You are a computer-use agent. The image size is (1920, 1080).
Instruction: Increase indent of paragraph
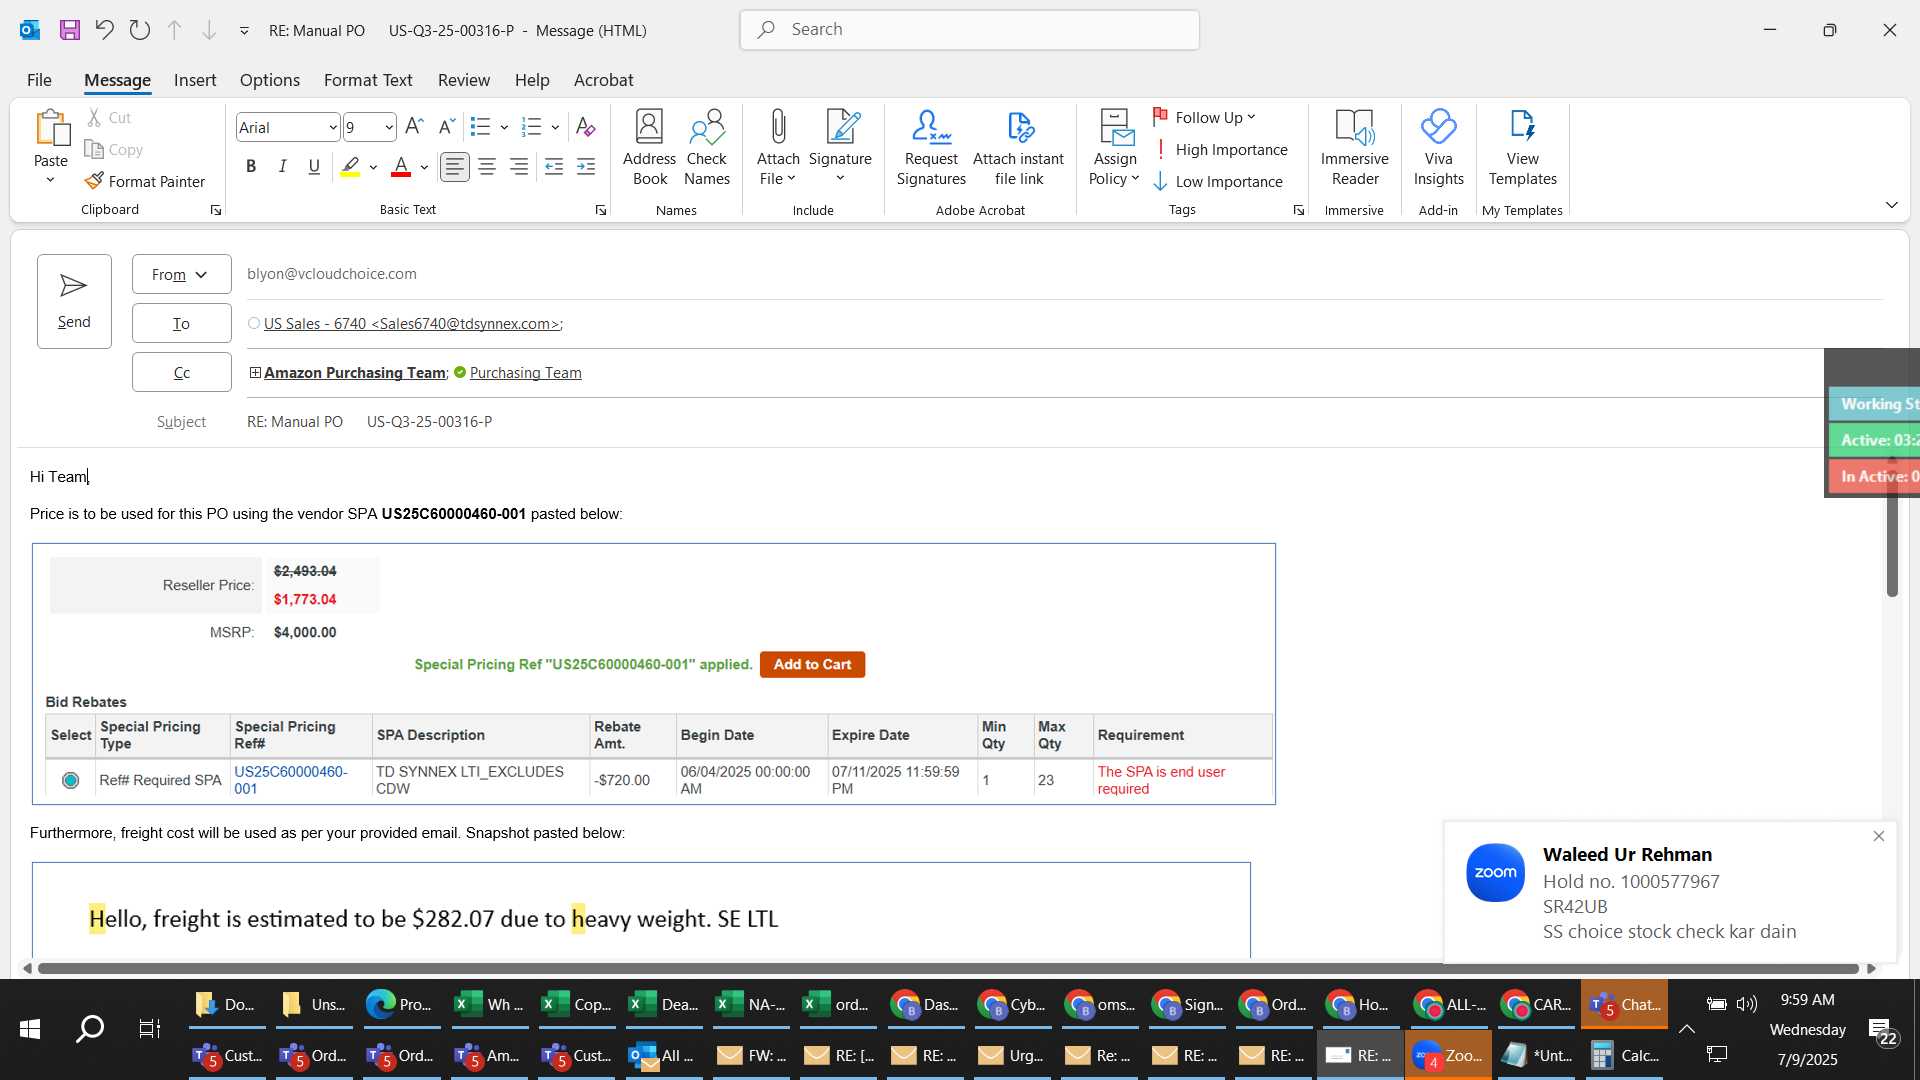pos(586,167)
